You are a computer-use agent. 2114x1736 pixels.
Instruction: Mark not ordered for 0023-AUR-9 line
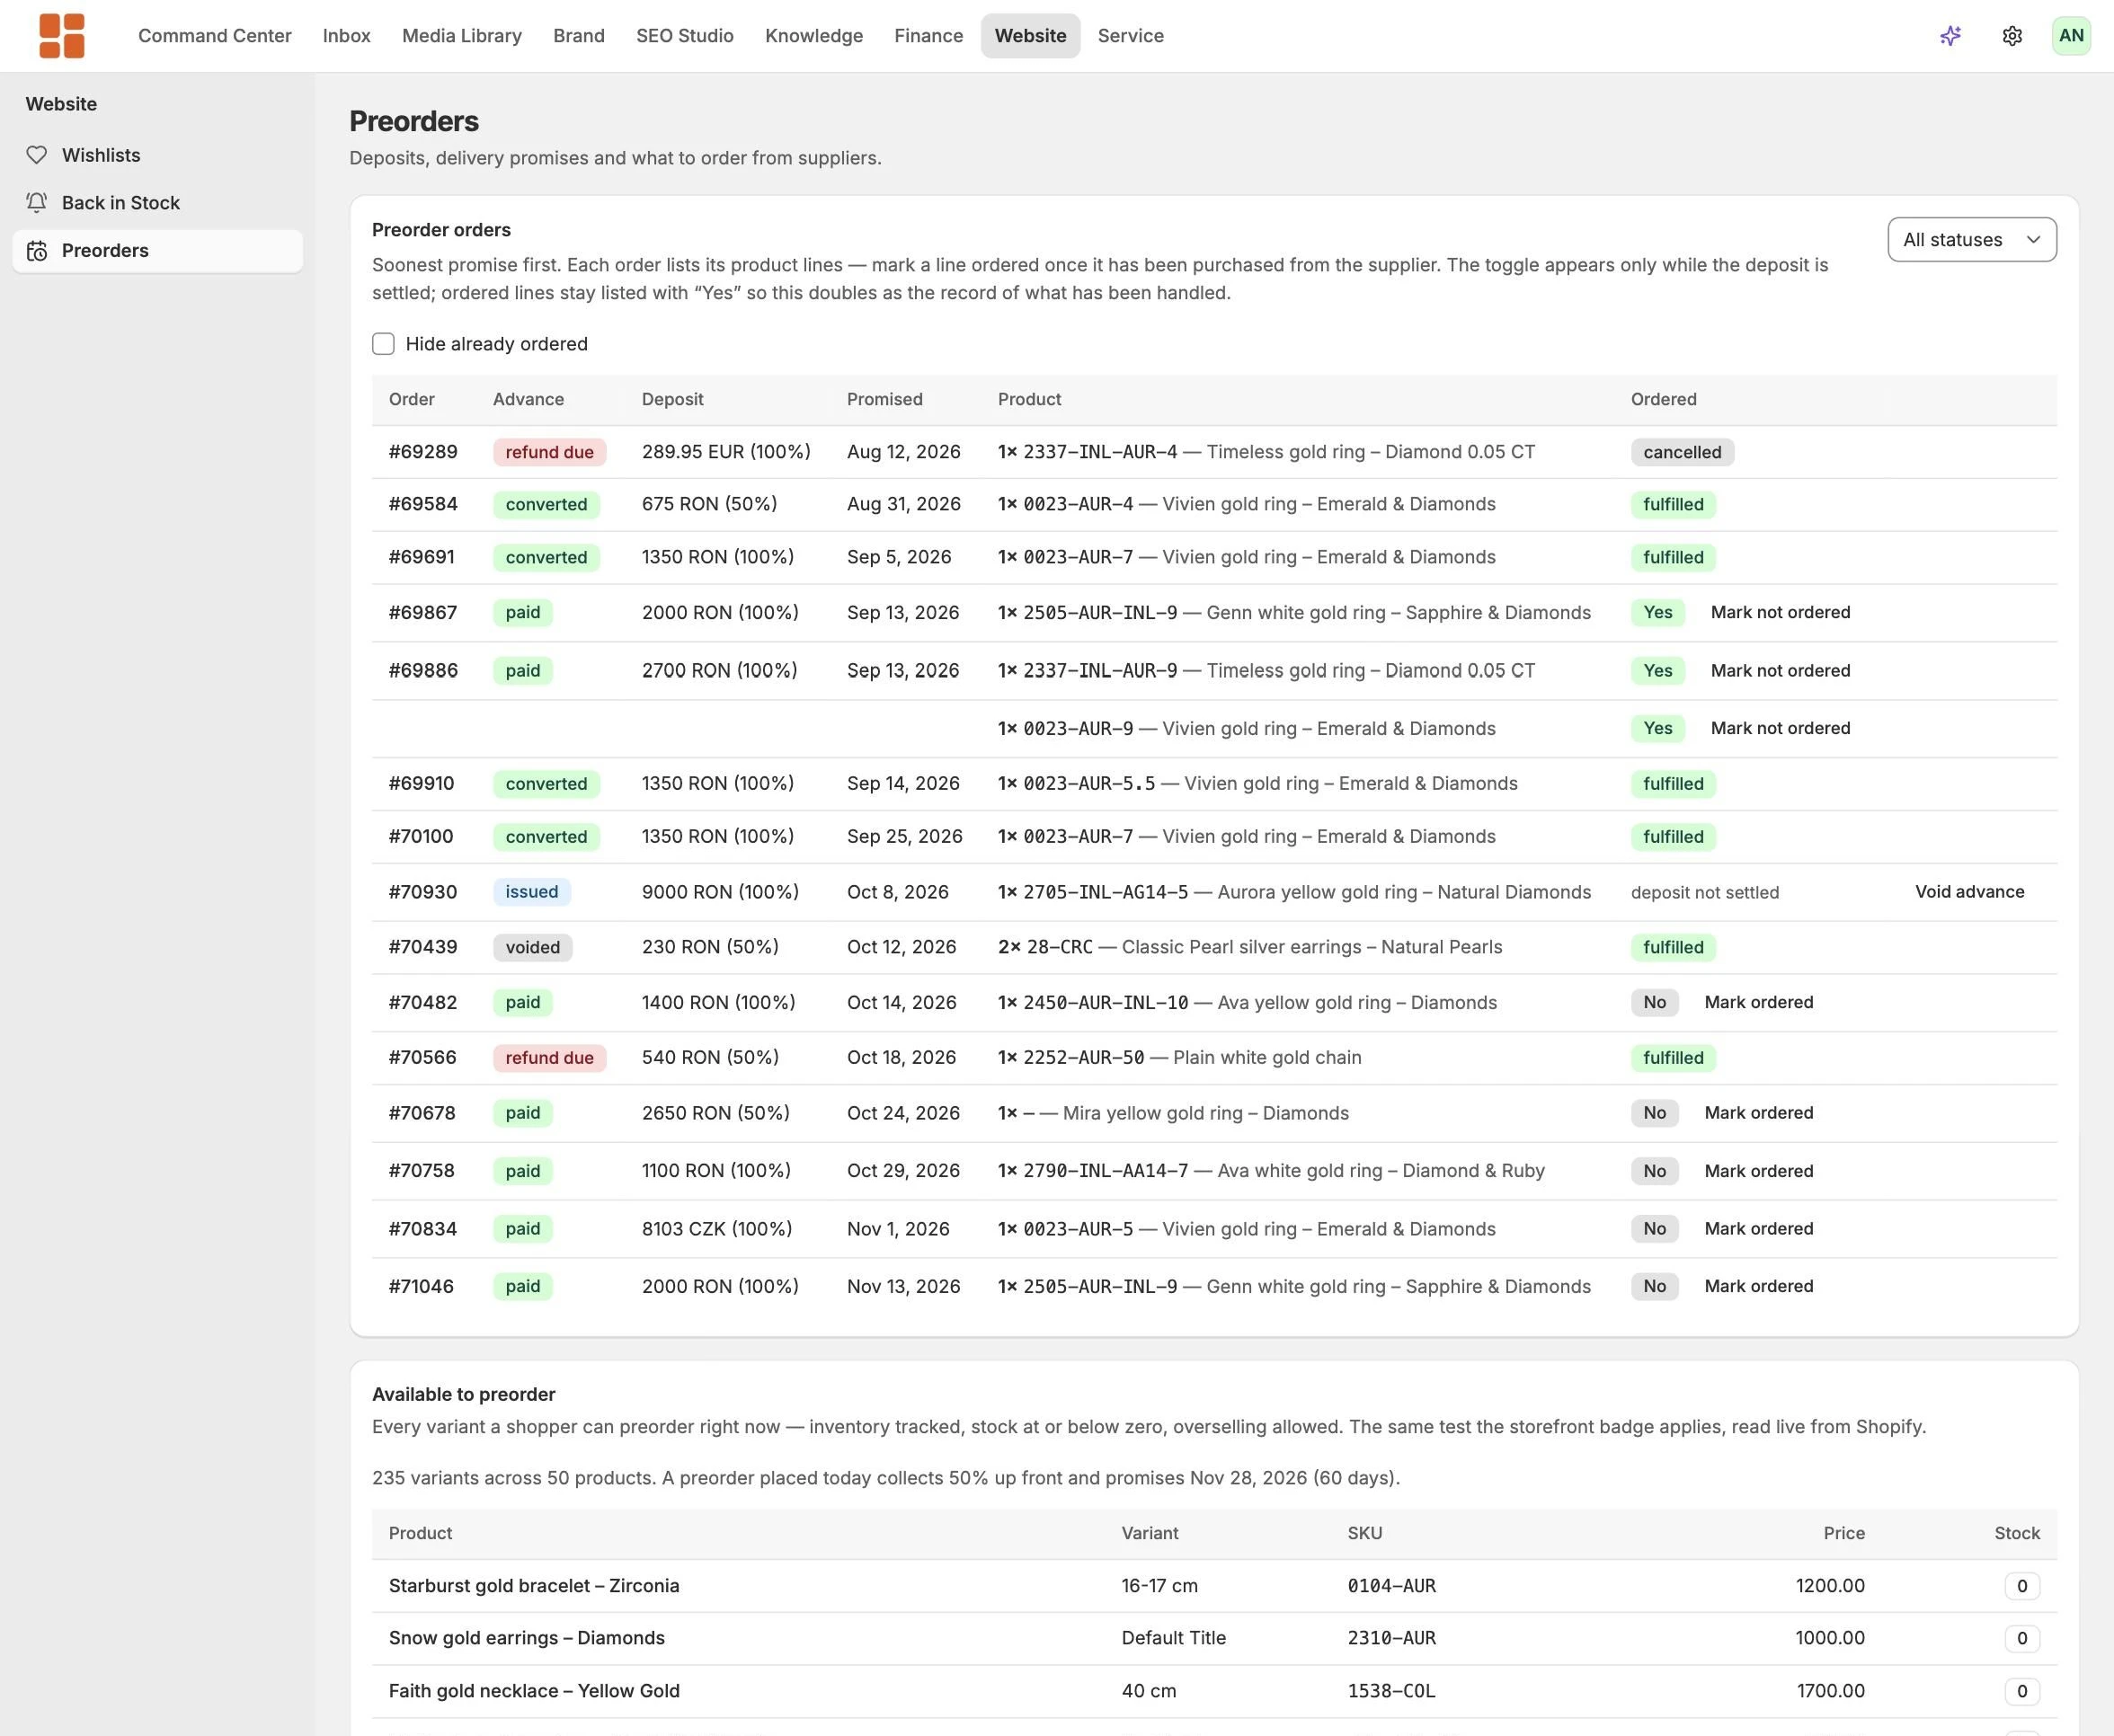1780,728
